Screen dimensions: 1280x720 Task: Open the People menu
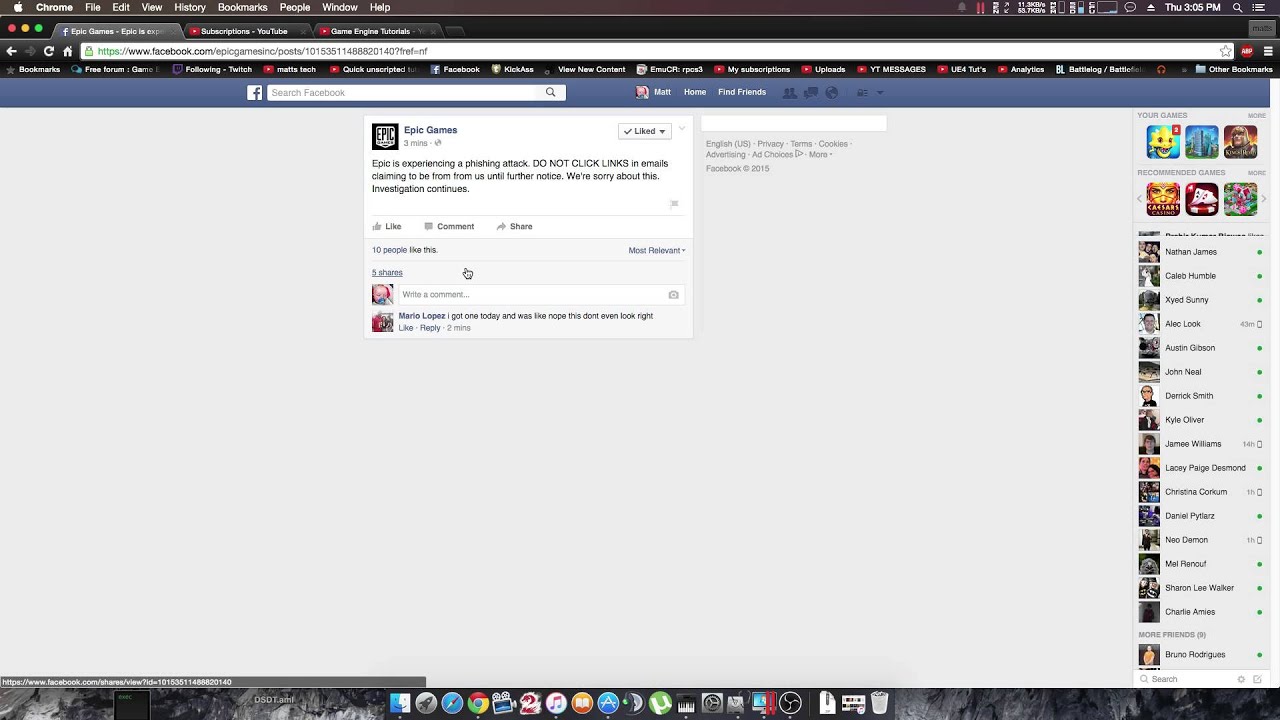(x=294, y=7)
